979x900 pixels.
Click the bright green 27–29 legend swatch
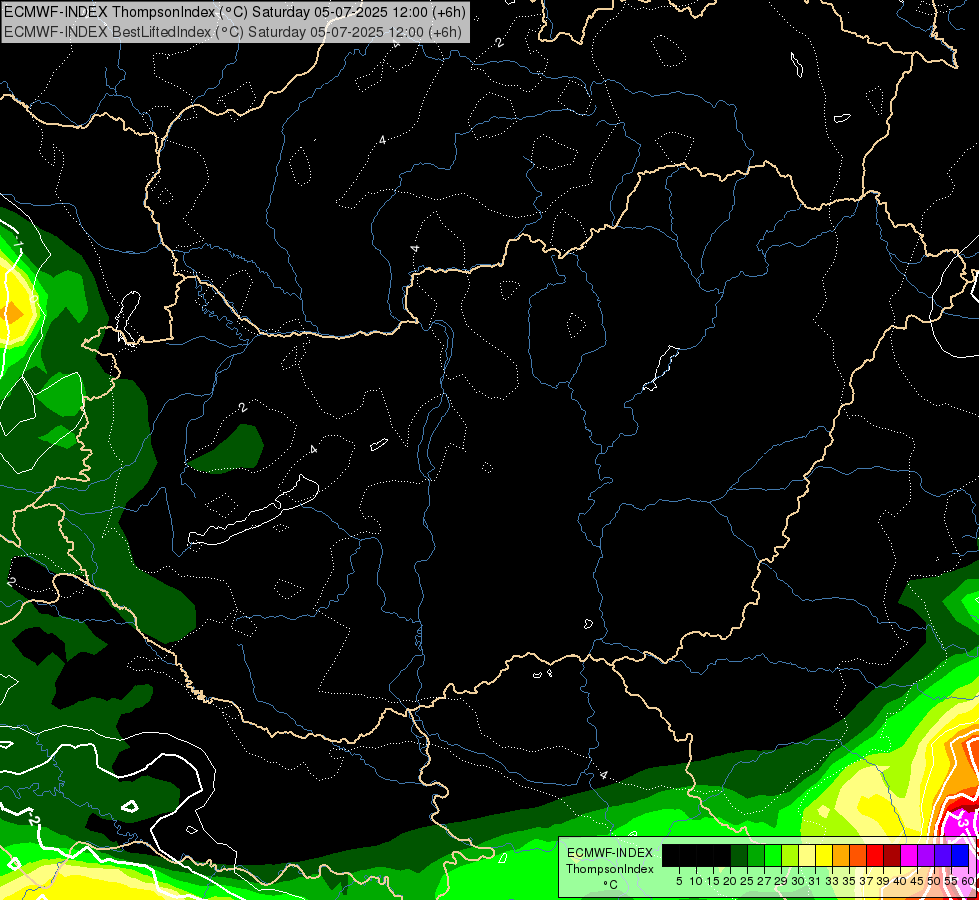pyautogui.click(x=772, y=856)
